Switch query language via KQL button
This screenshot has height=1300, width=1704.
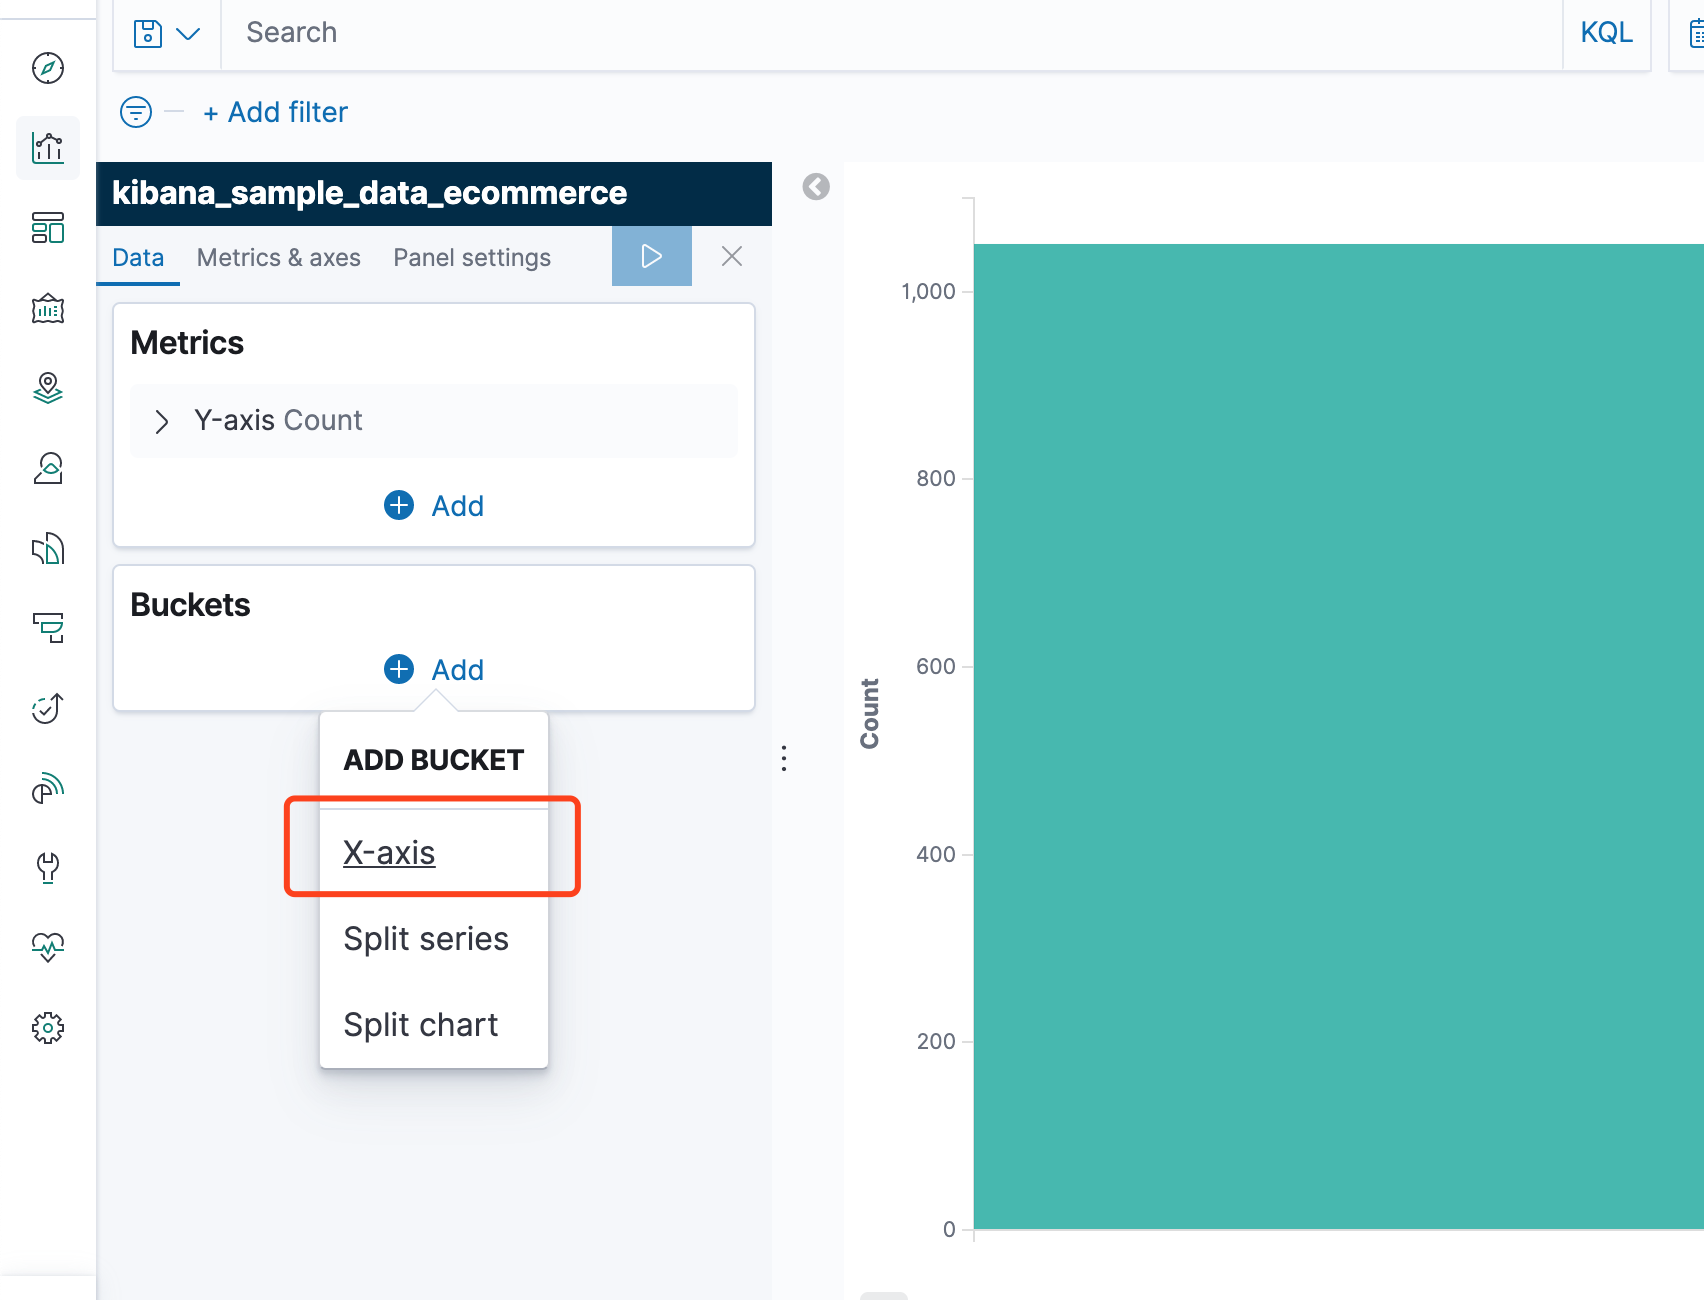[x=1606, y=33]
